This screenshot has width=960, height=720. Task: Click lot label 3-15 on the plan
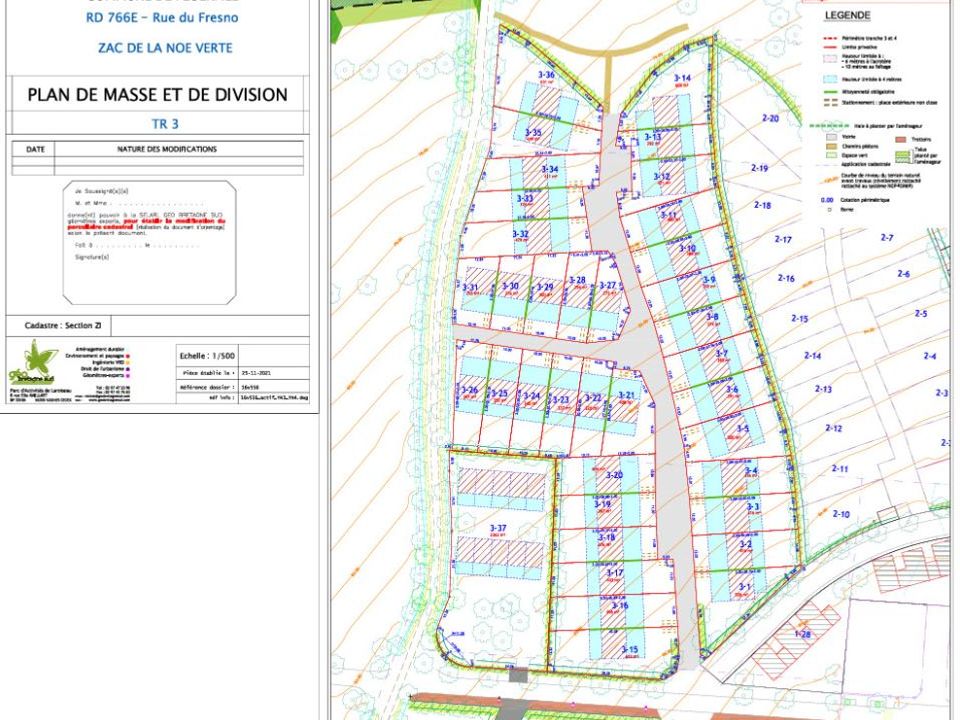(x=630, y=650)
